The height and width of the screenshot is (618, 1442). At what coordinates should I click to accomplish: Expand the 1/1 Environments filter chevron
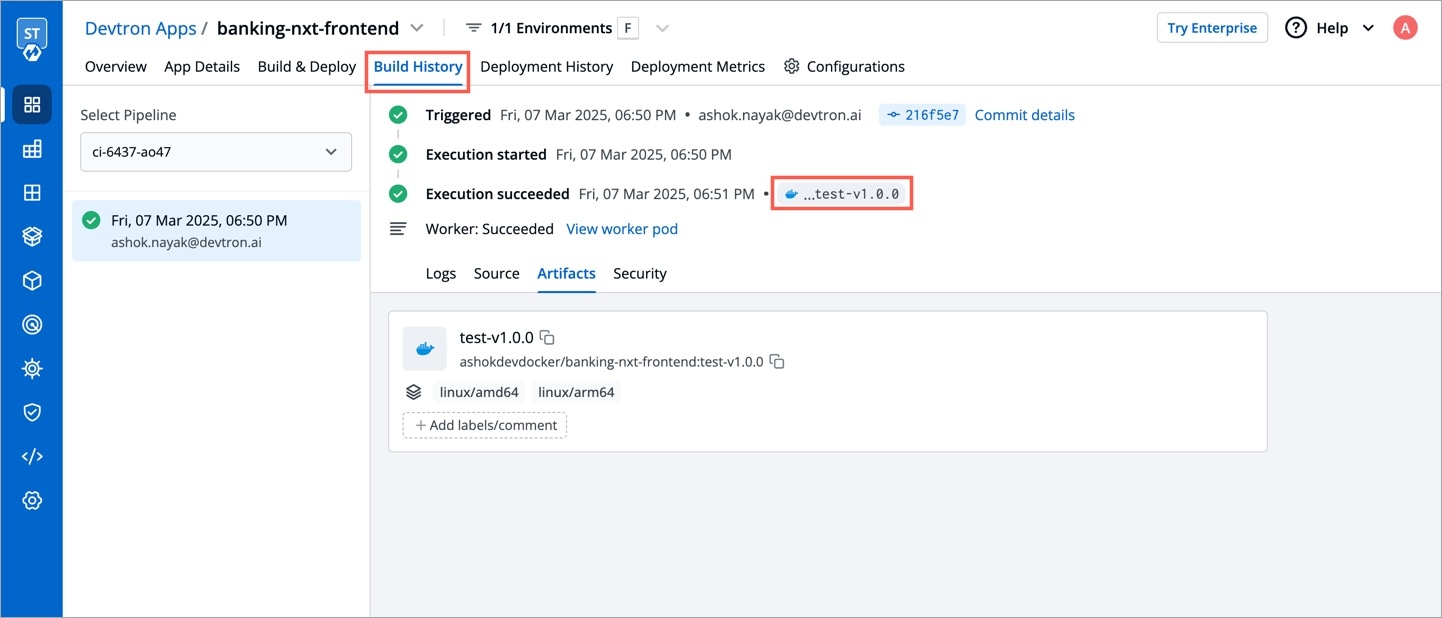point(661,28)
